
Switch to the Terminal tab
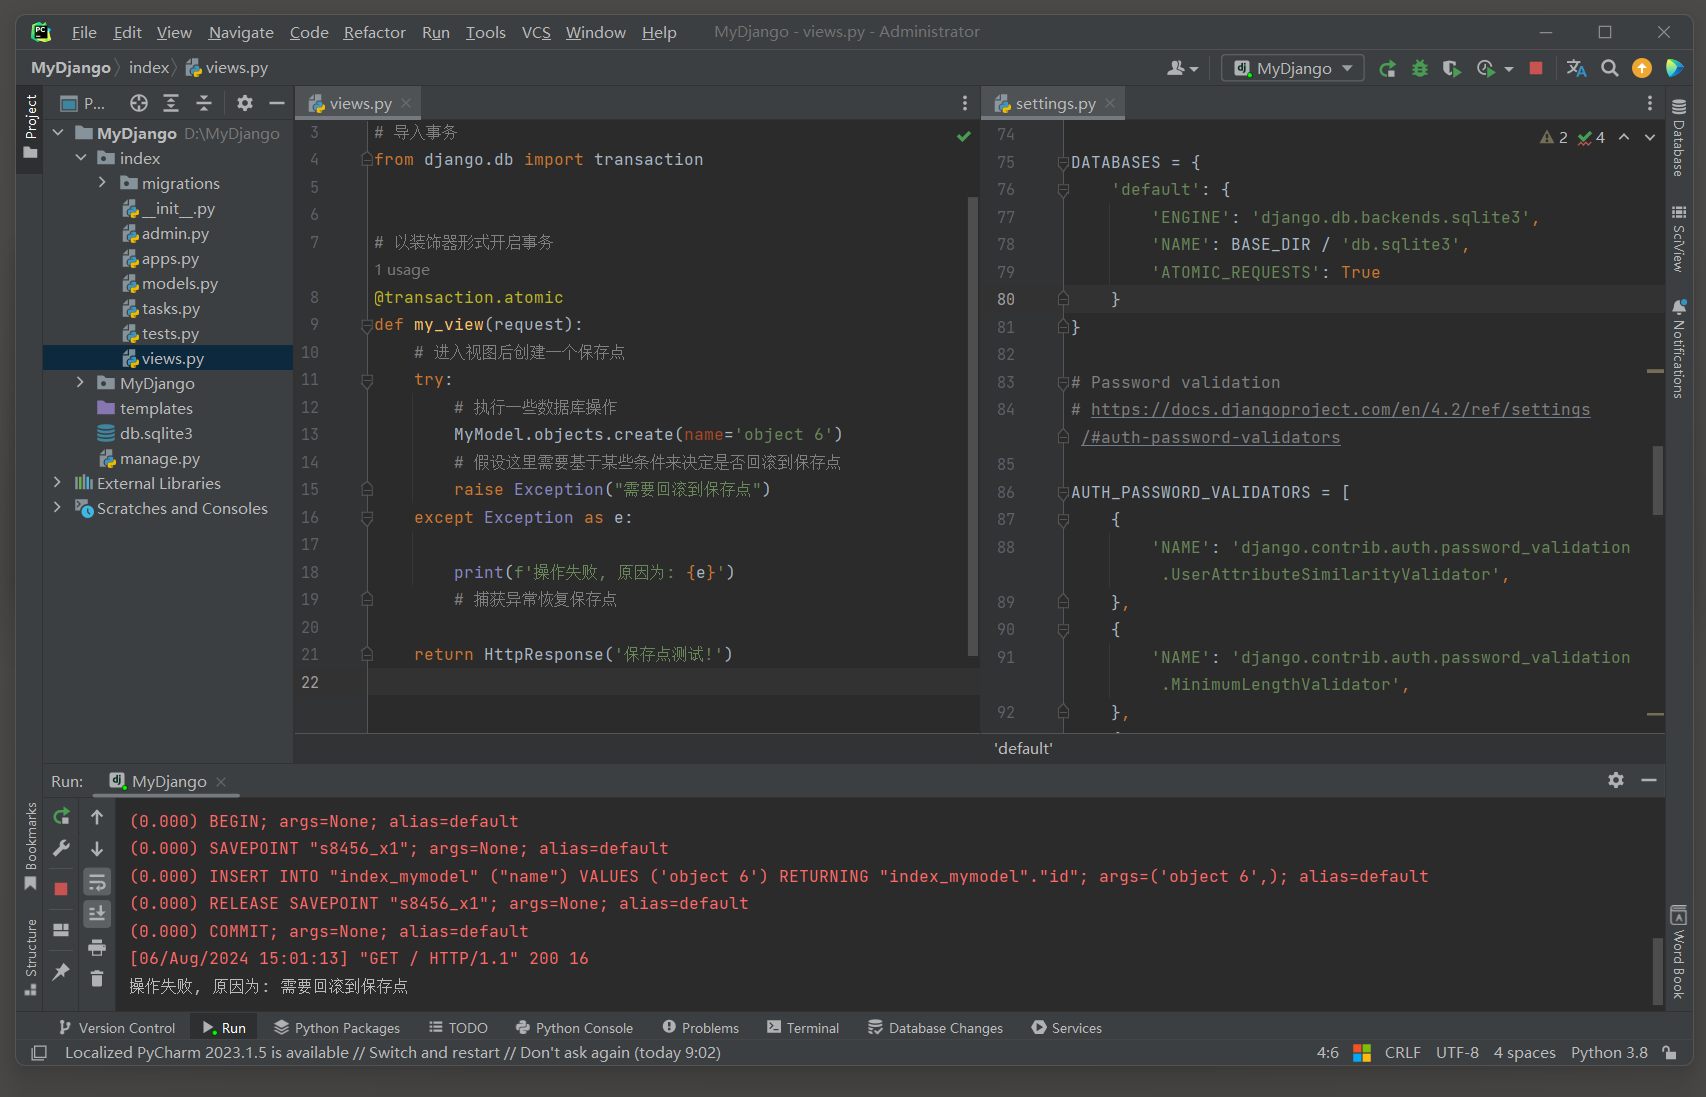[802, 1028]
